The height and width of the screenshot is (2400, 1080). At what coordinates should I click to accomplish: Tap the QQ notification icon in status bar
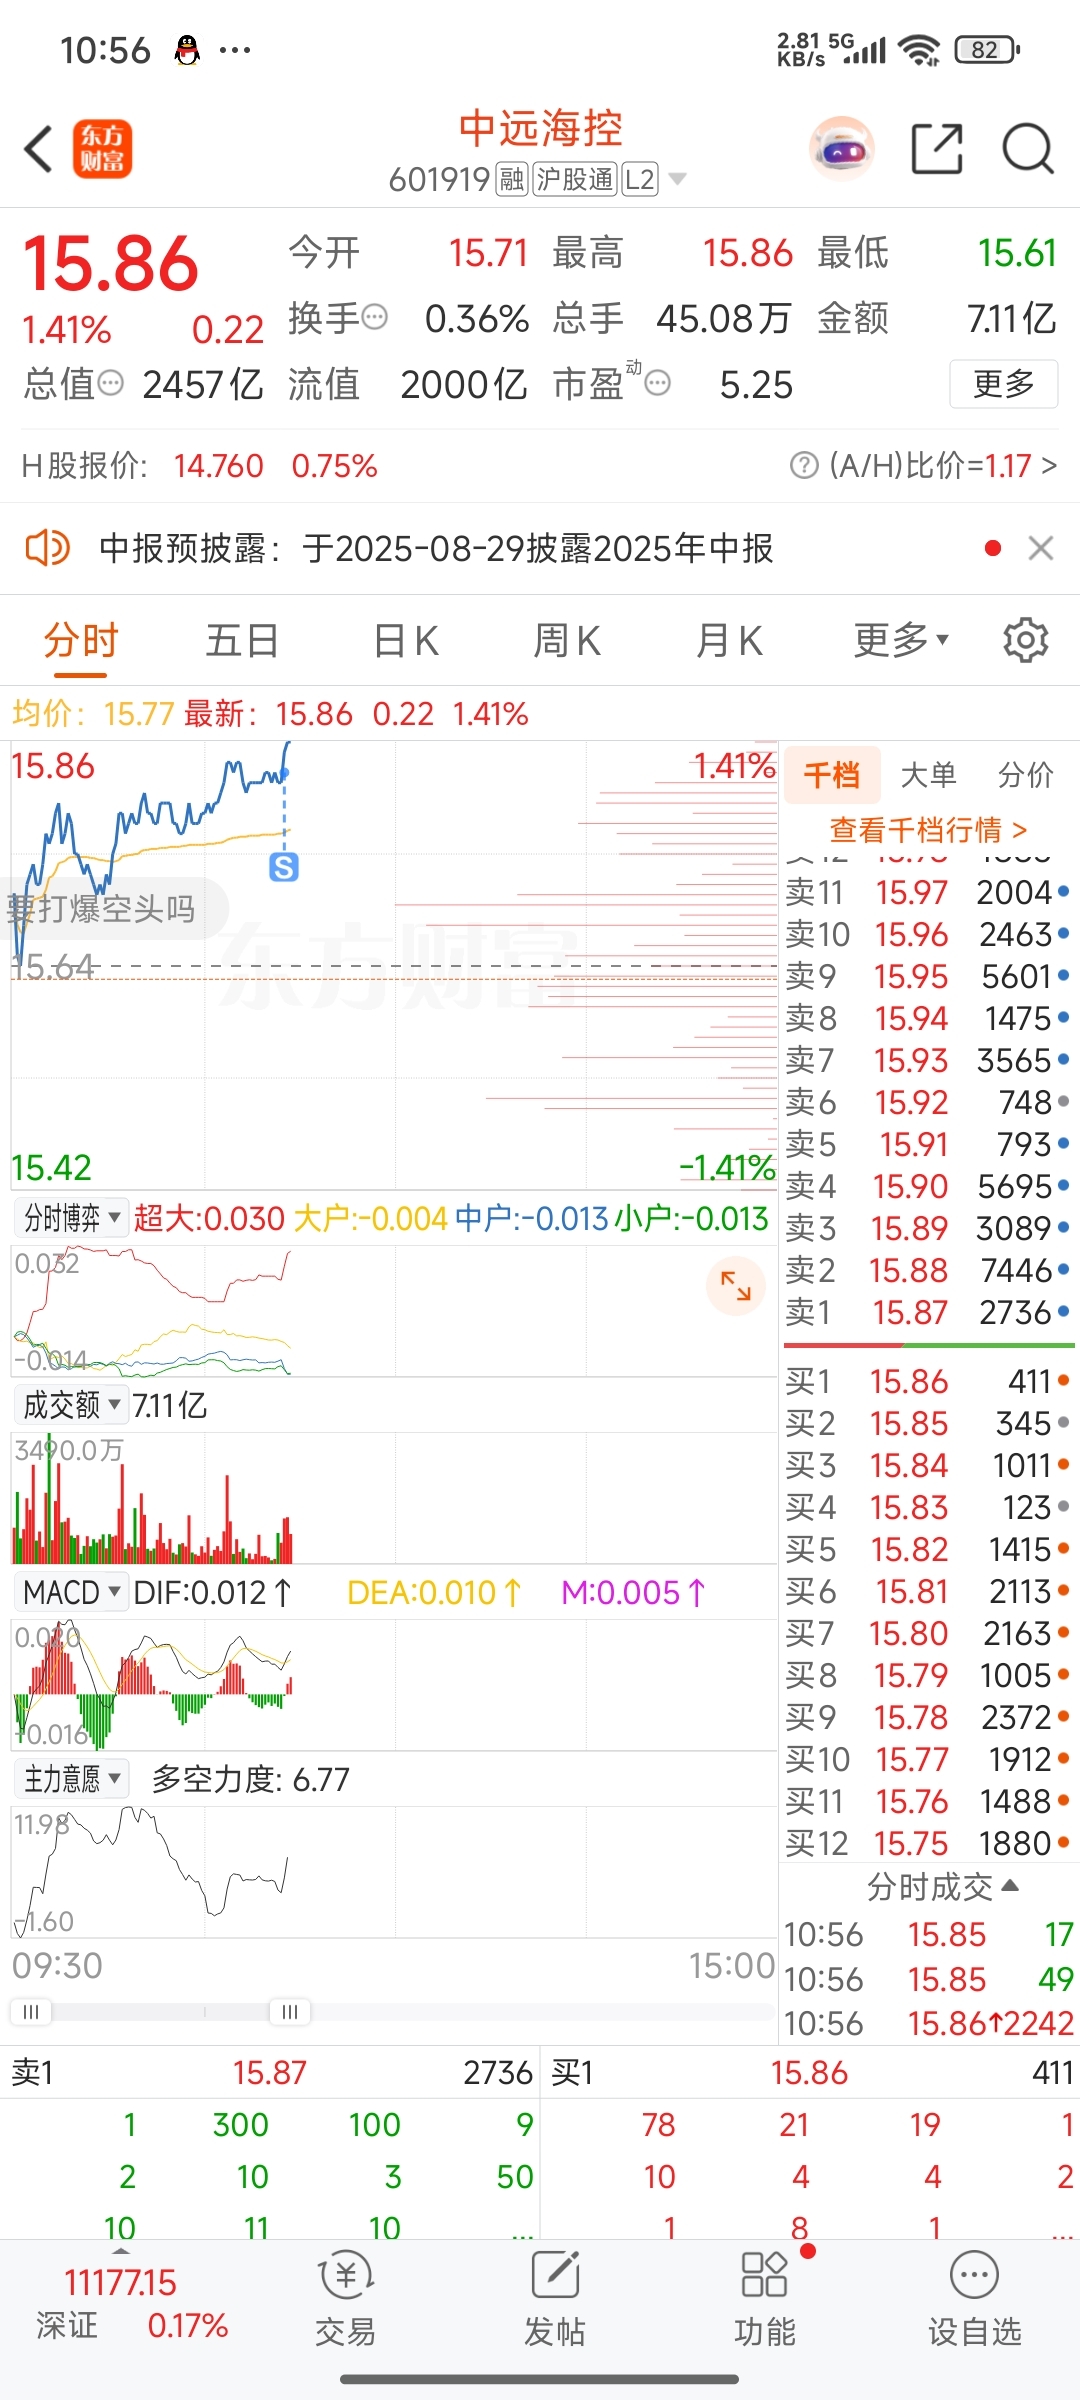click(187, 49)
